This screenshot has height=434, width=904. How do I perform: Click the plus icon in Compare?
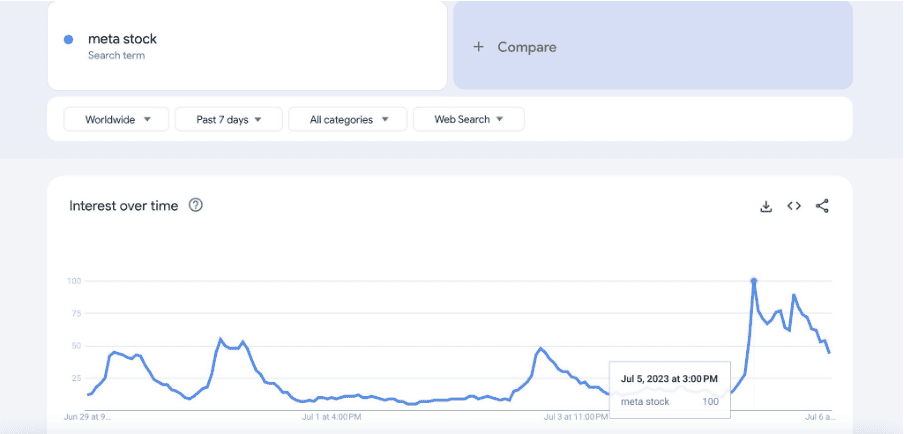coord(478,47)
